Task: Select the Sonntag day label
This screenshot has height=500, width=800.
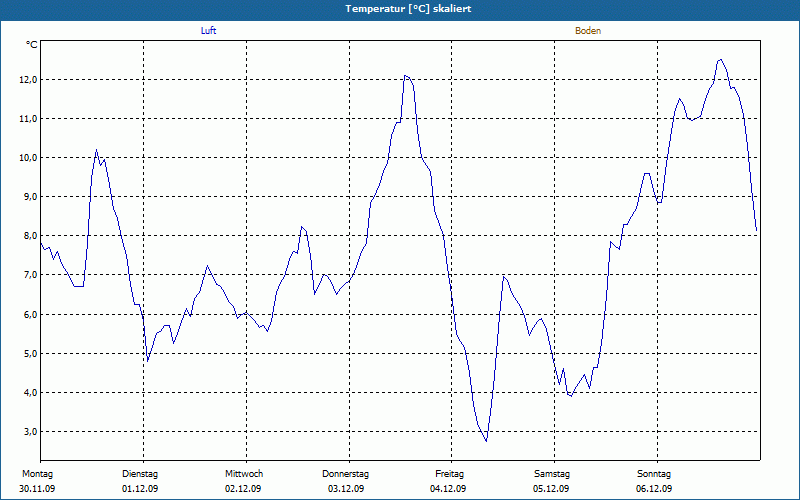Action: click(x=654, y=474)
